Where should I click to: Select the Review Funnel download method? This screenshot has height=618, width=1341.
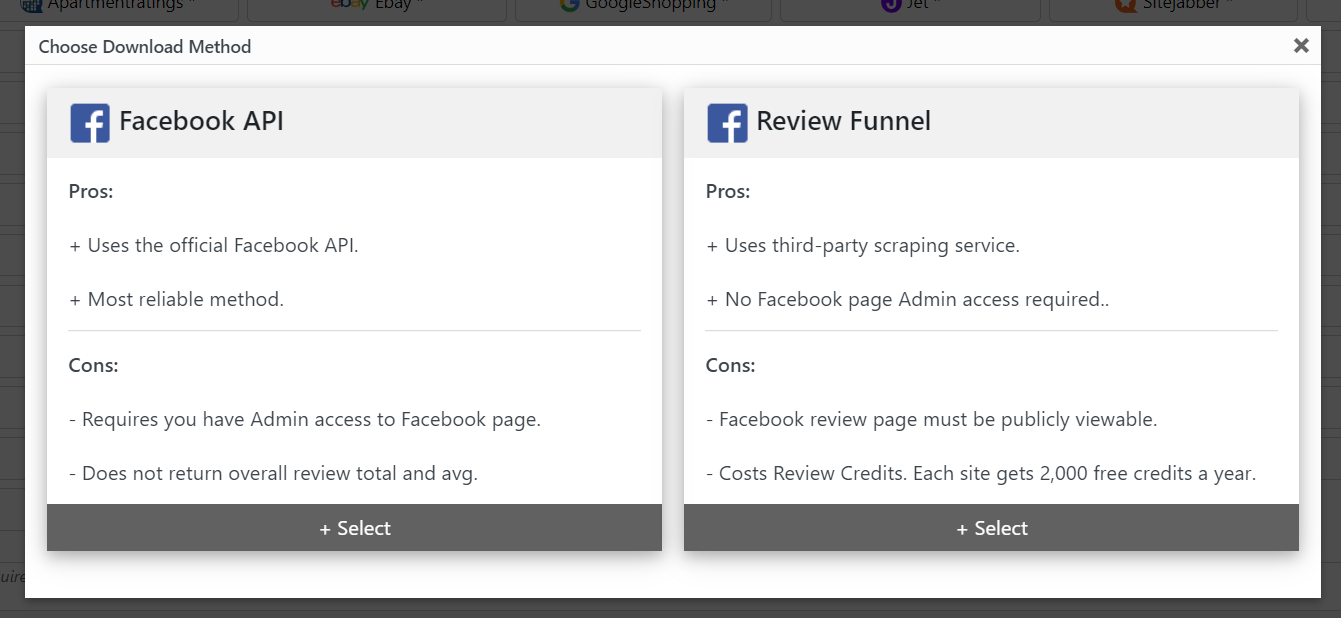coord(991,528)
